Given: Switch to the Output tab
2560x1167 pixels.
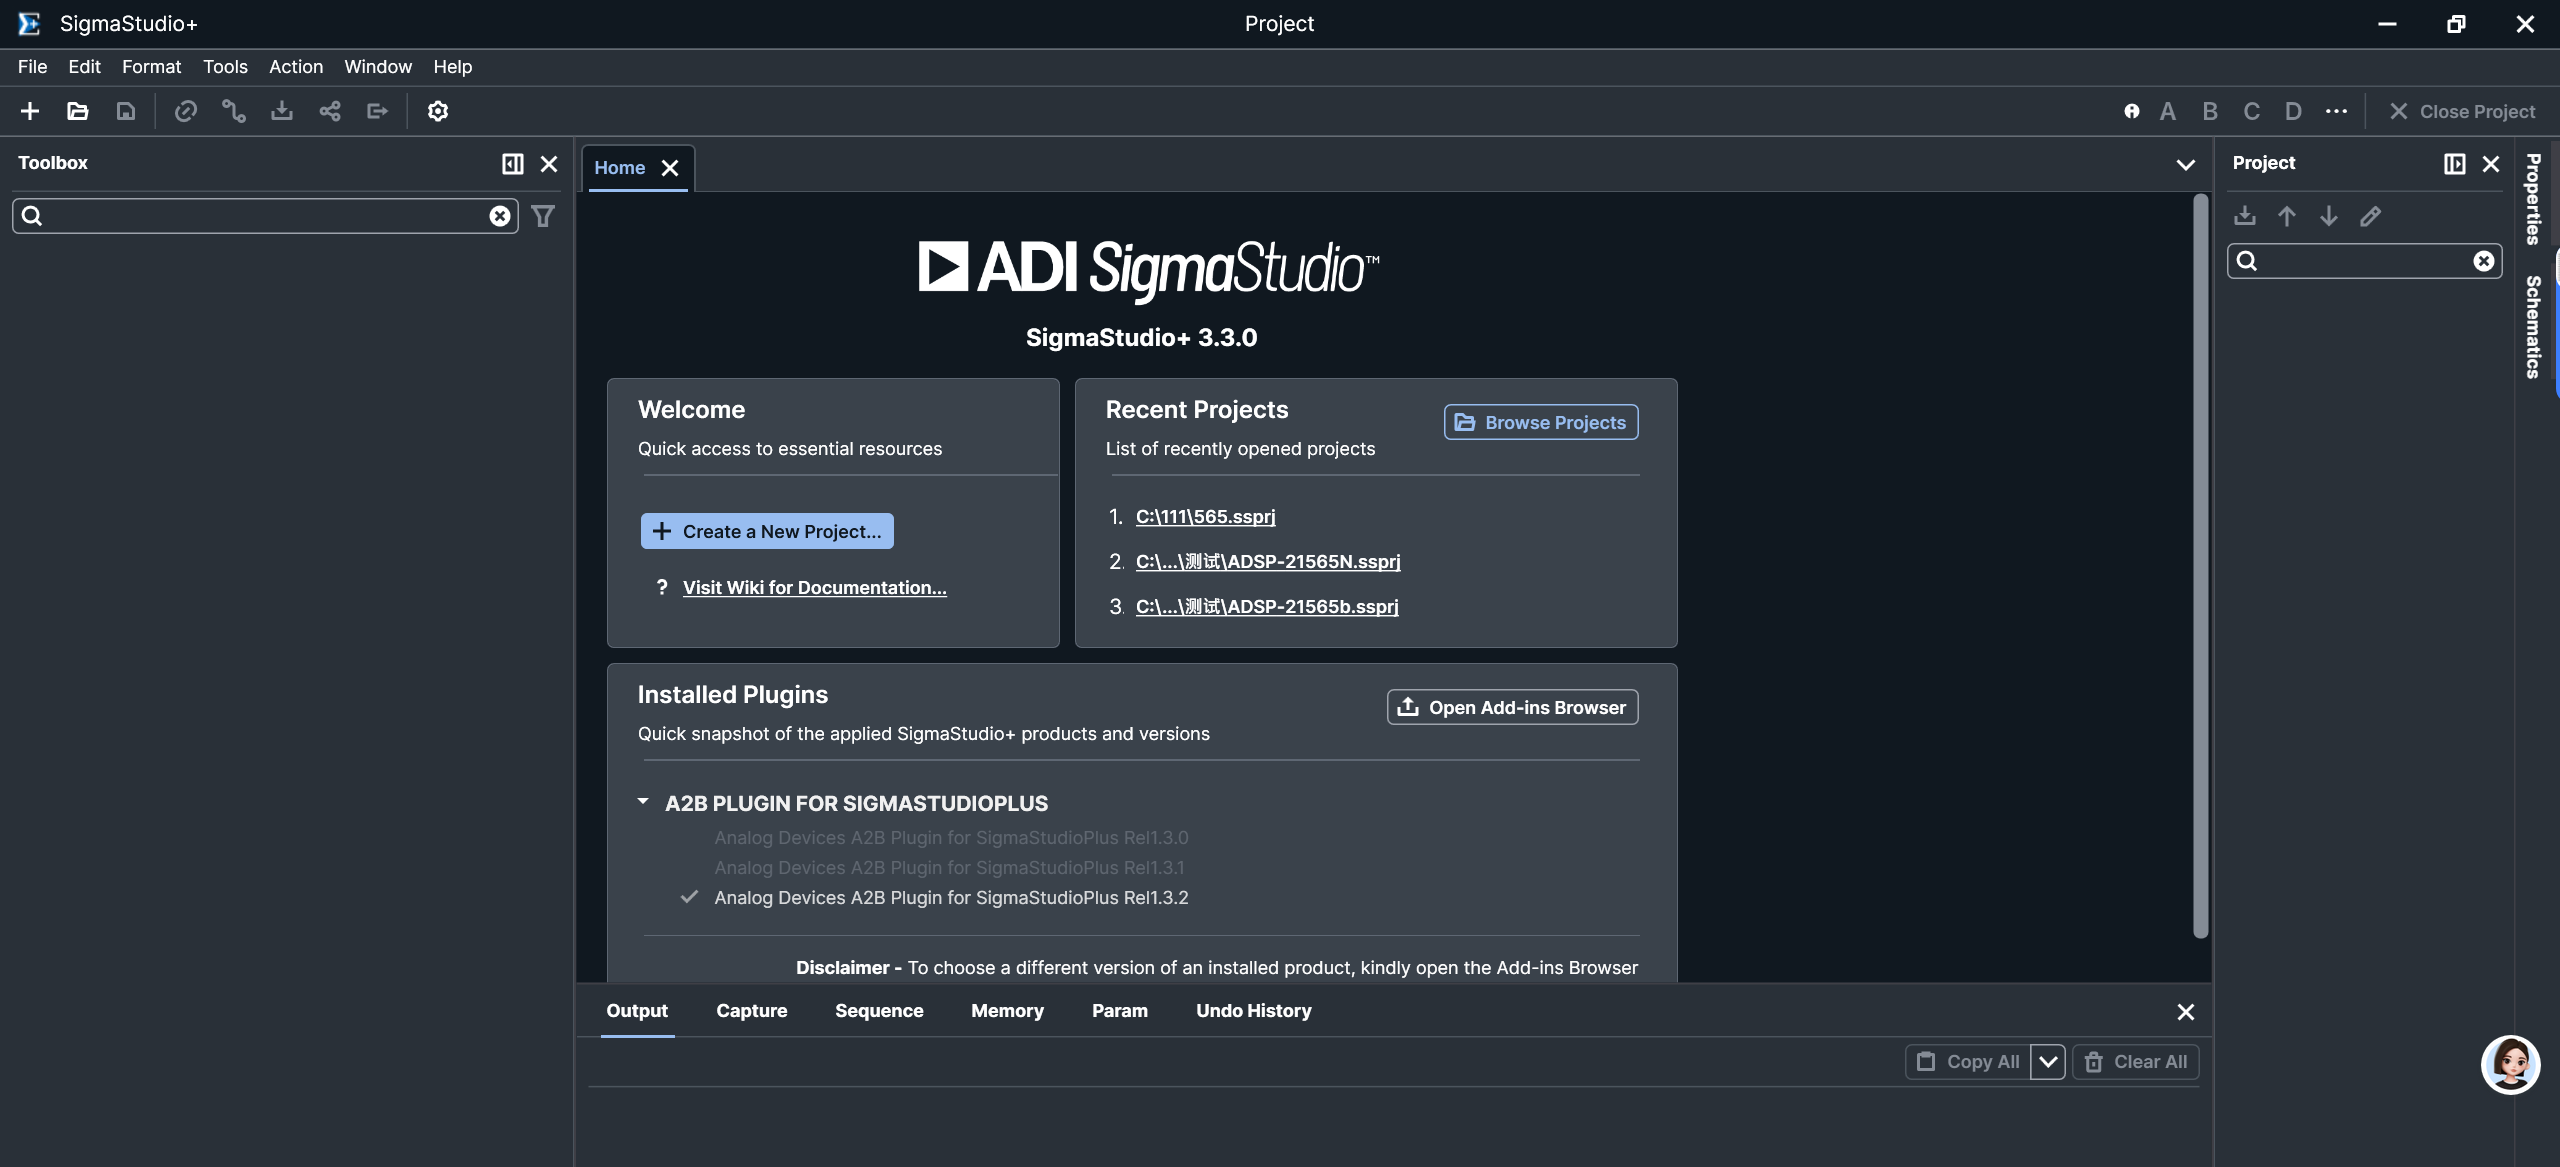Looking at the screenshot, I should click(x=637, y=1011).
